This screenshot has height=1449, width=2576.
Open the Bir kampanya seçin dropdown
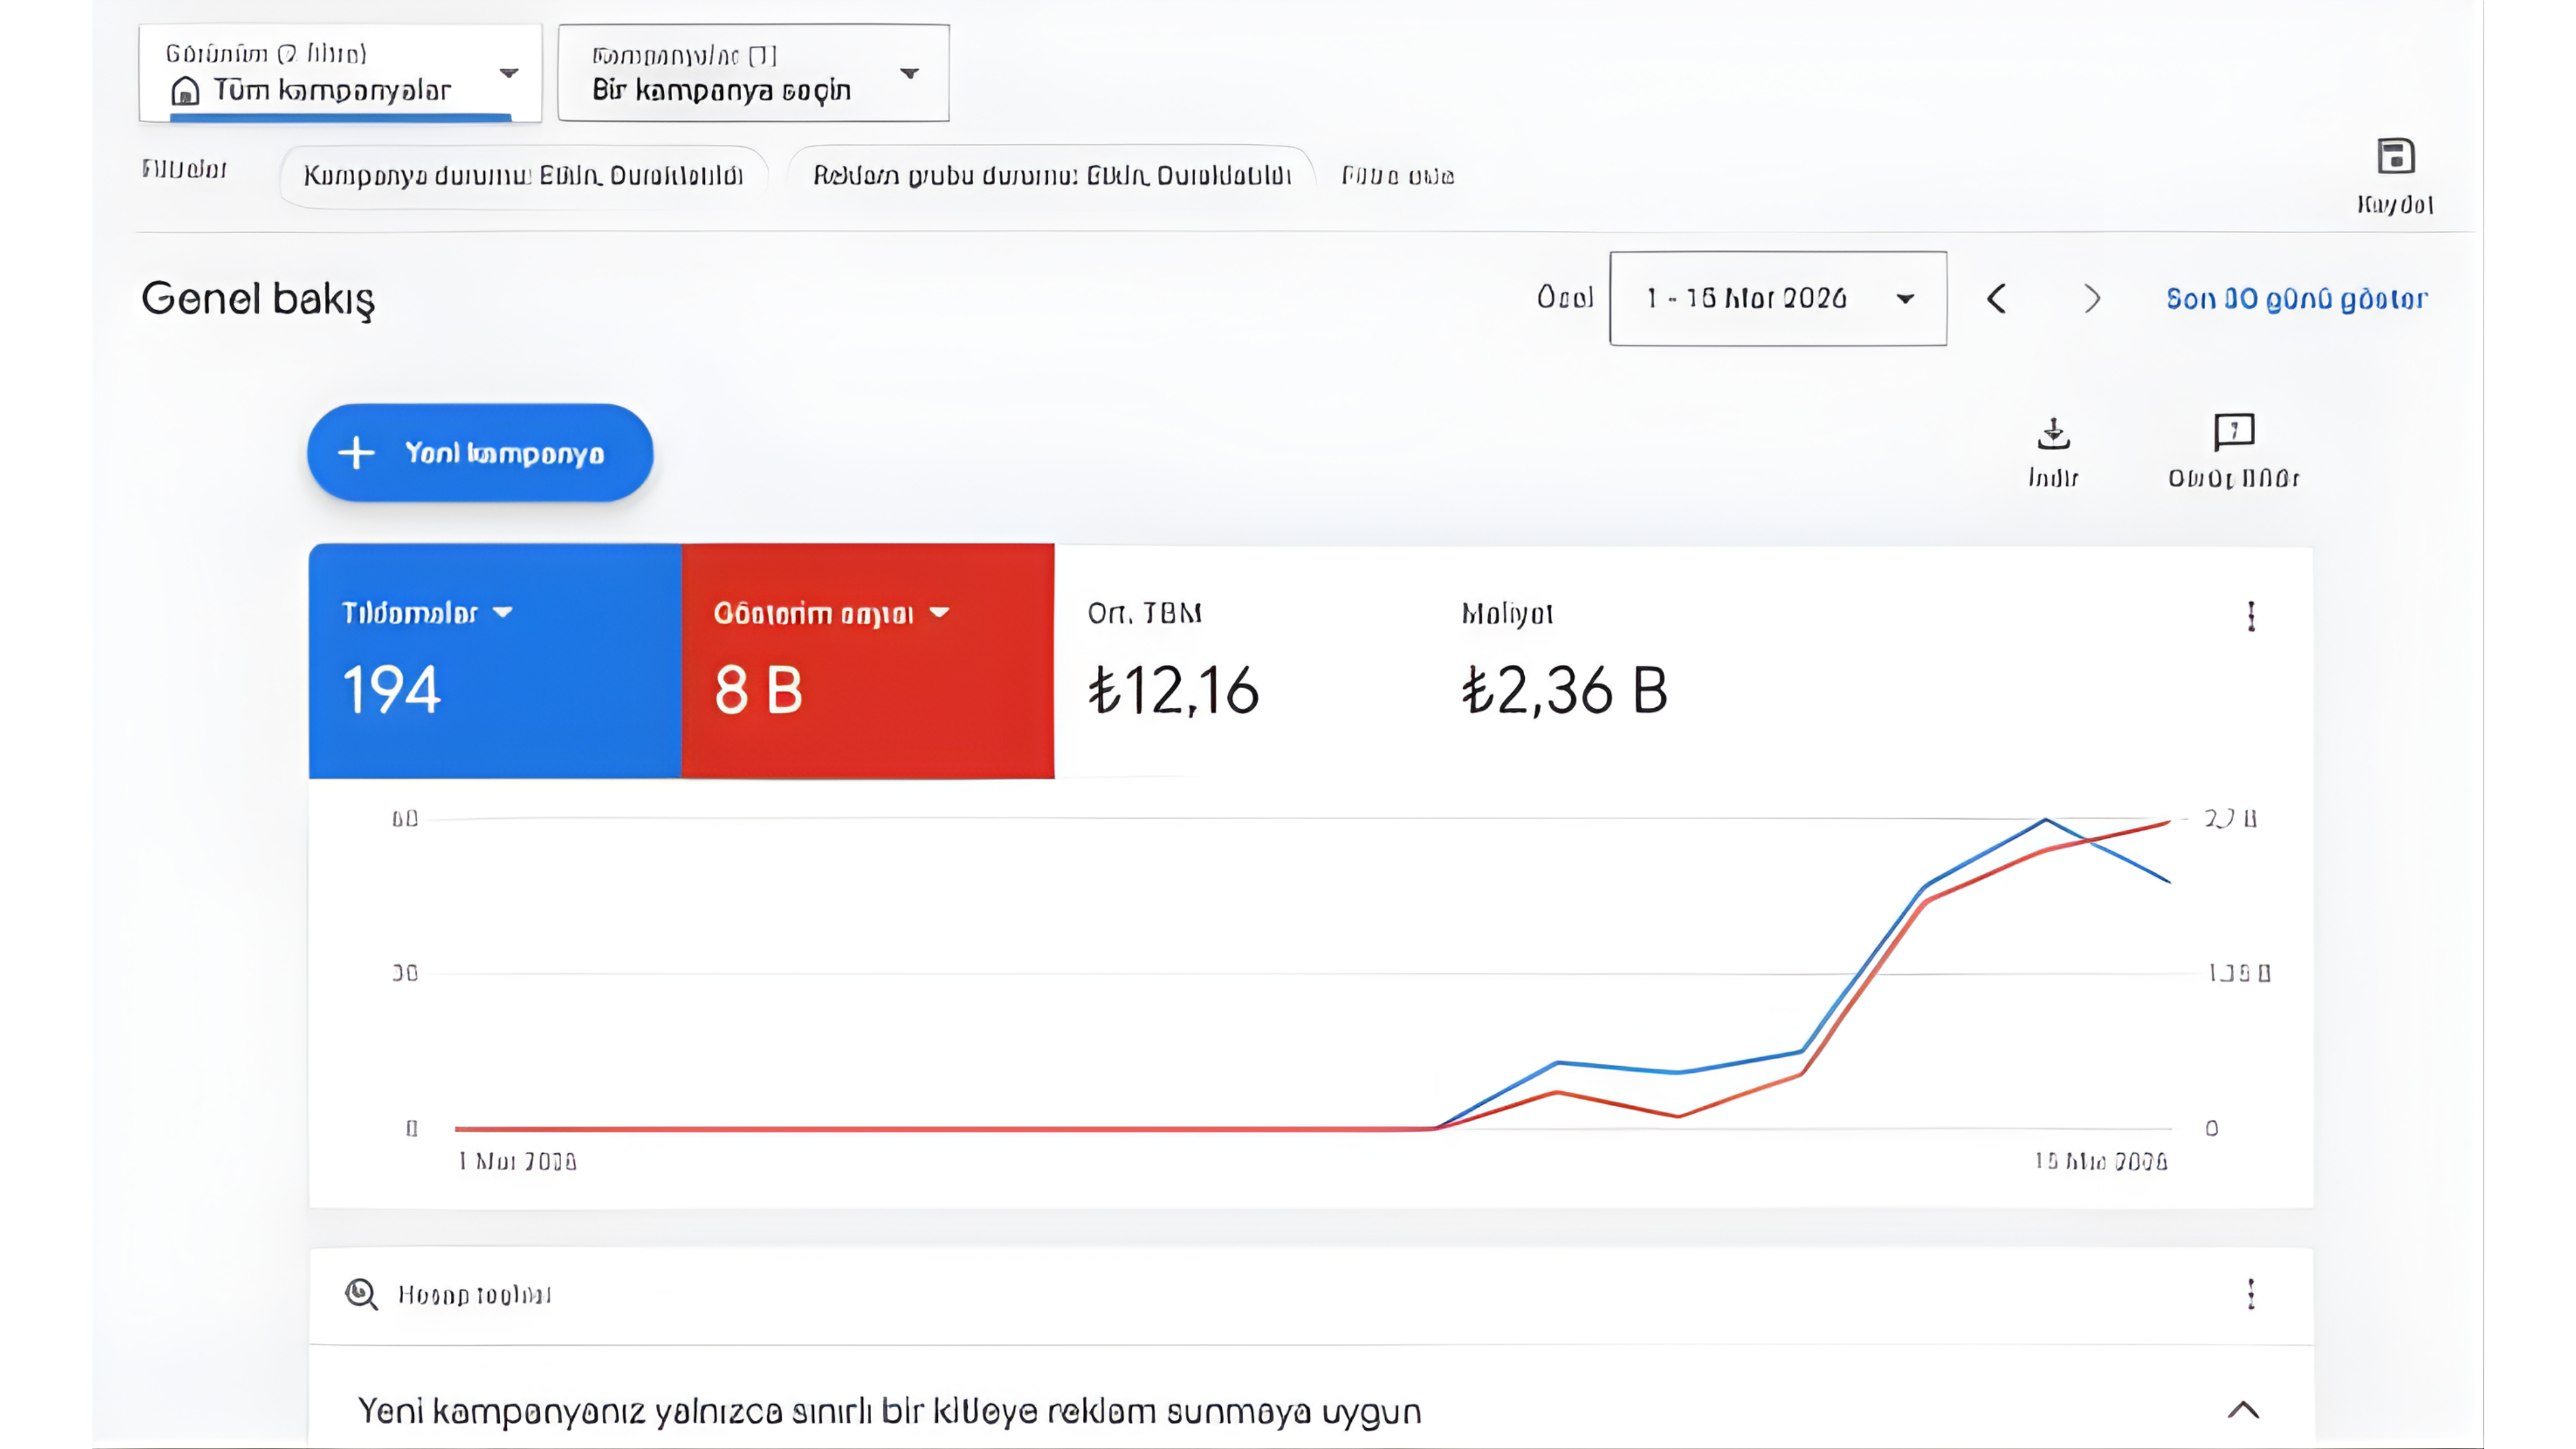pos(753,73)
